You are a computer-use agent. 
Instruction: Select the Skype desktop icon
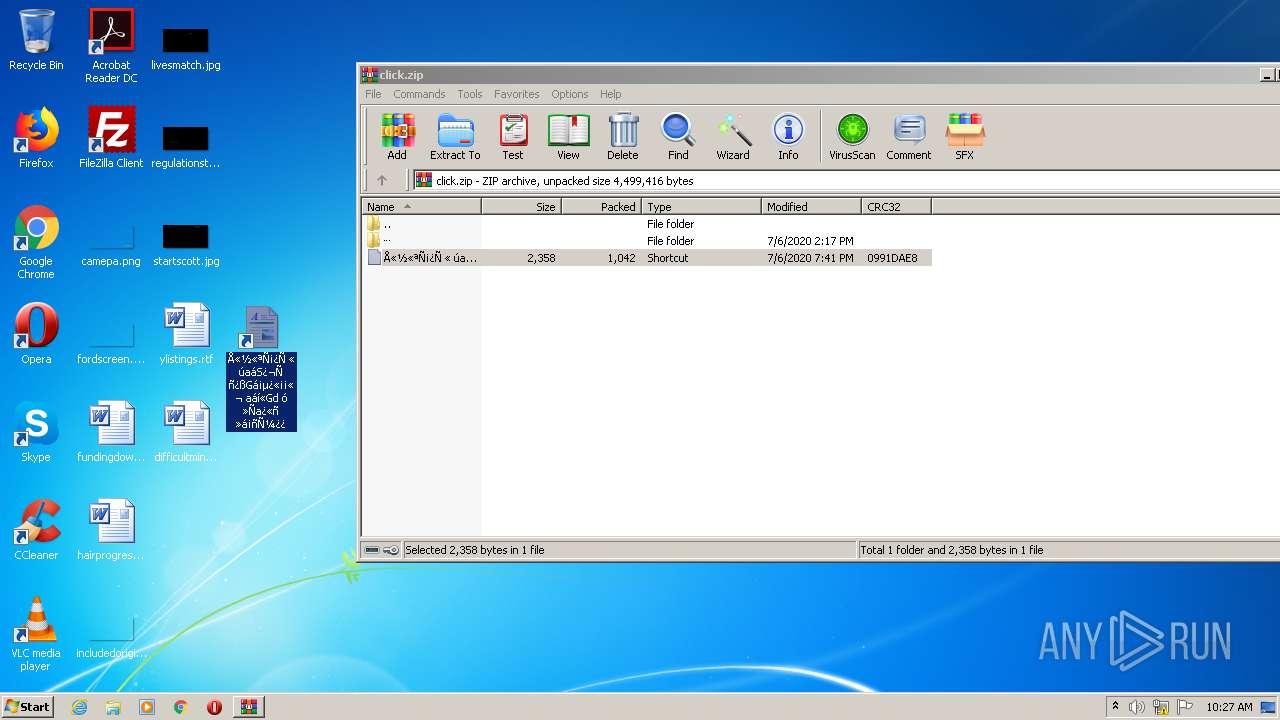pyautogui.click(x=36, y=433)
